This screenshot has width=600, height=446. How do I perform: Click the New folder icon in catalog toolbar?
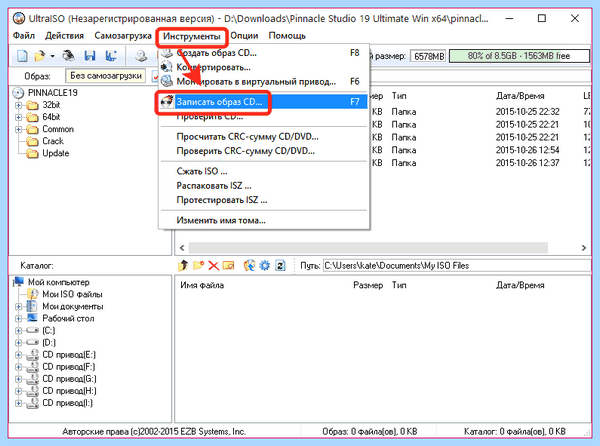[198, 265]
